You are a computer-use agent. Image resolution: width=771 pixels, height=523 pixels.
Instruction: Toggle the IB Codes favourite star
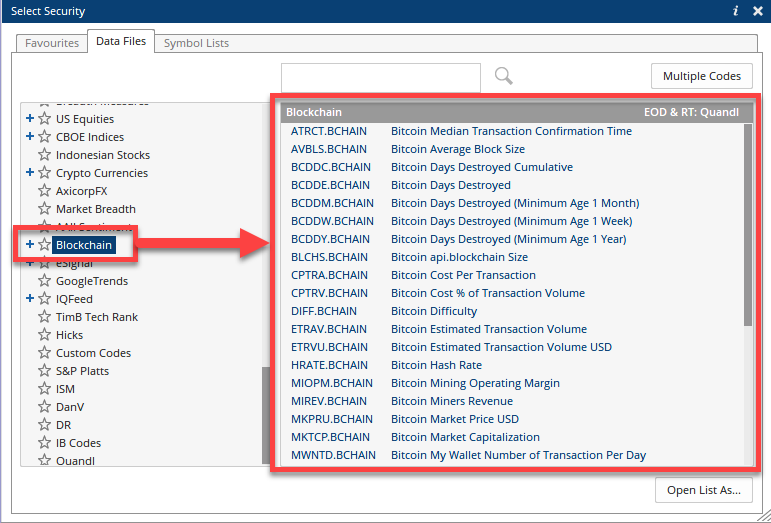click(44, 443)
